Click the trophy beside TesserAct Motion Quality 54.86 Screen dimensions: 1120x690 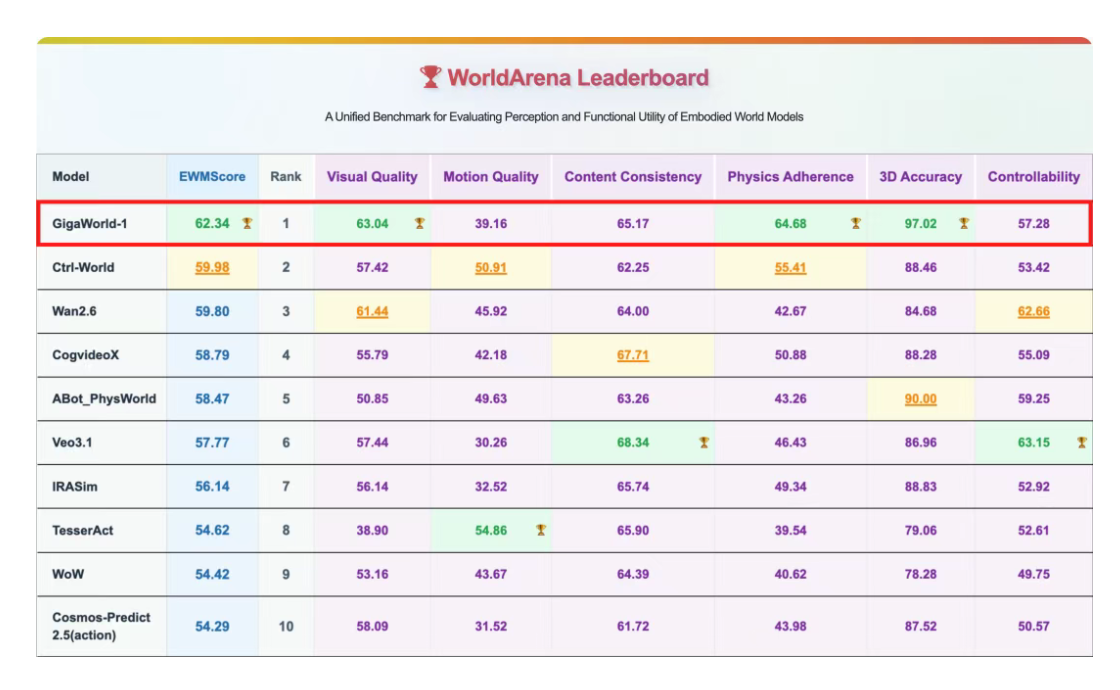(541, 530)
